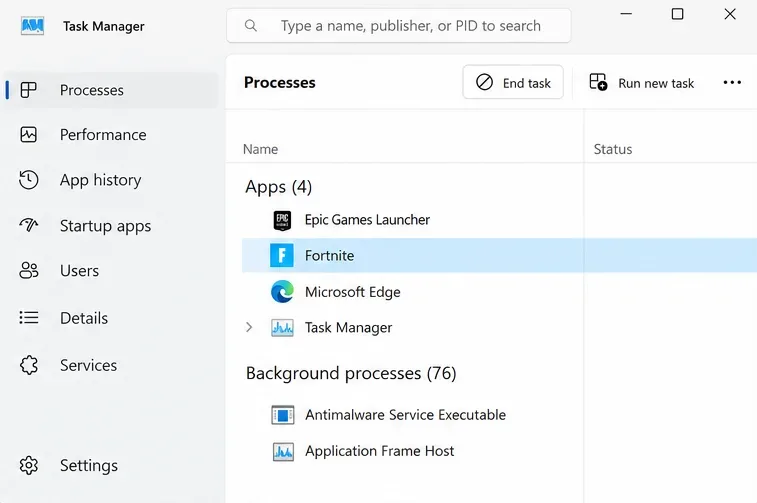757x503 pixels.
Task: Click the Details list icon
Action: 28,318
